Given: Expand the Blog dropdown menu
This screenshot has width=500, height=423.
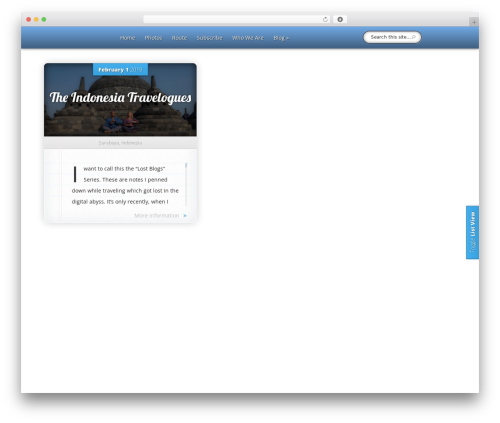Looking at the screenshot, I should coord(281,38).
